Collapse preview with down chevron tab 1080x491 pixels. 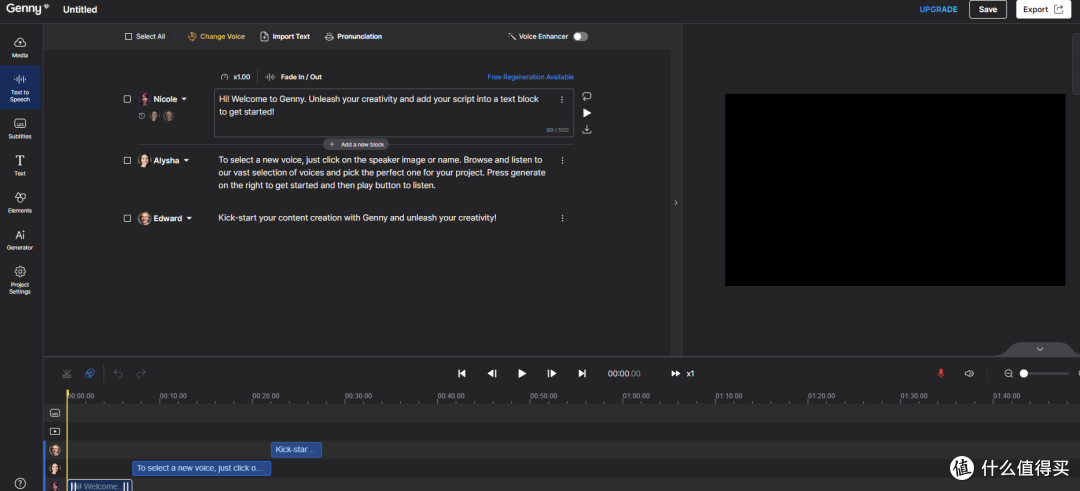pos(1039,349)
